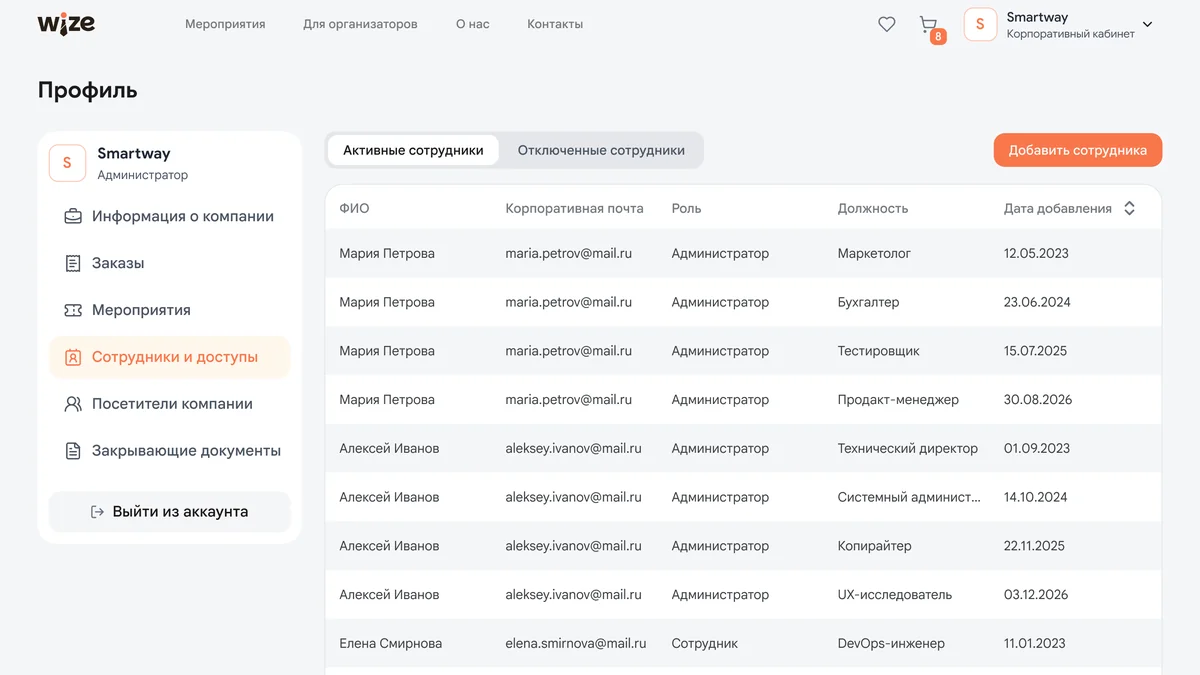Screen dimensions: 1200x675
Task: Open Мероприятия in top navigation
Action: (x=225, y=24)
